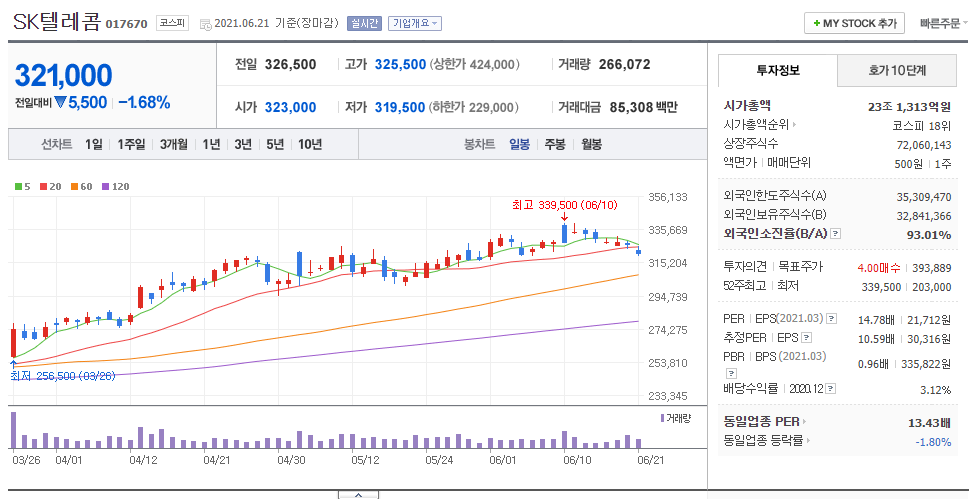Choose the 월봉 candlestick chart

(x=591, y=144)
